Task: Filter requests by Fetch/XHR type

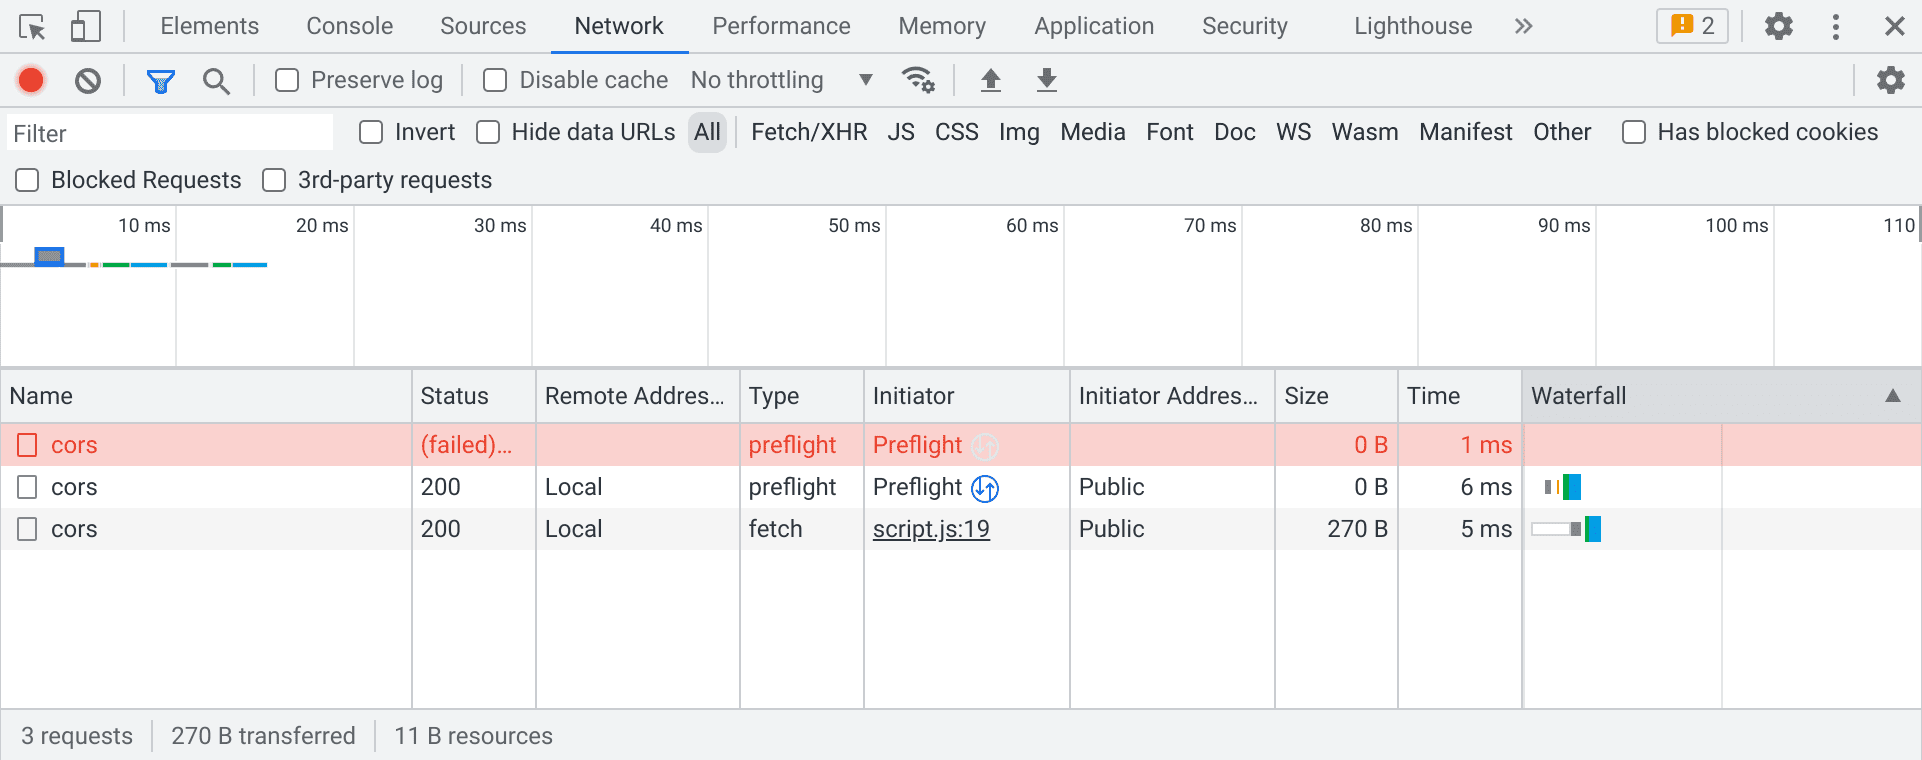Action: [809, 132]
